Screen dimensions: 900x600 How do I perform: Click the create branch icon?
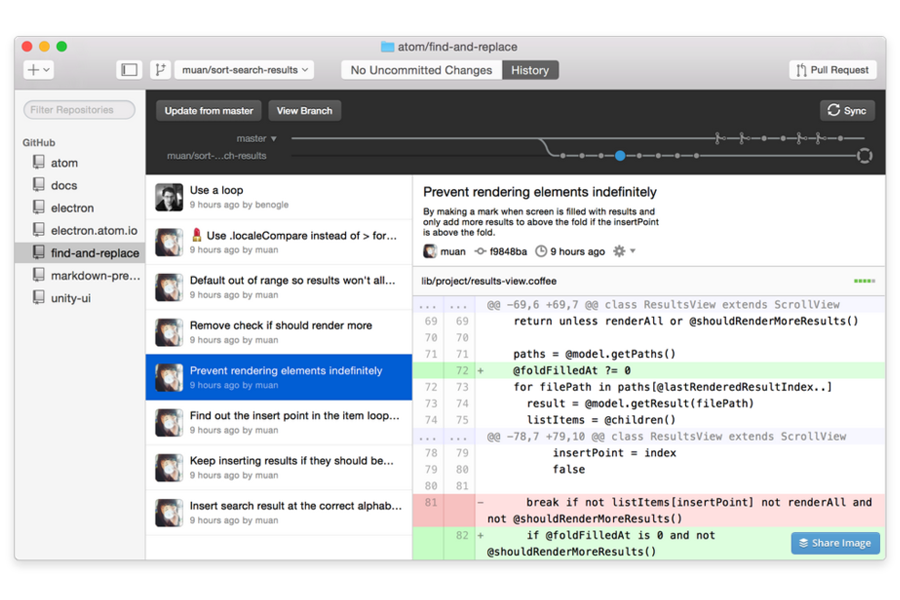coord(160,70)
